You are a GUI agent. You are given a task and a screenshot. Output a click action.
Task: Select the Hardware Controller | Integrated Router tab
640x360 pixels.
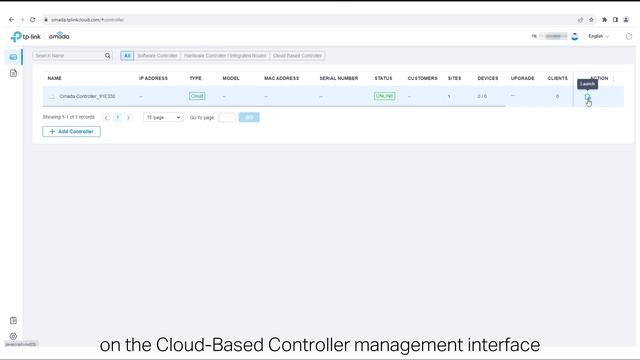tap(225, 56)
